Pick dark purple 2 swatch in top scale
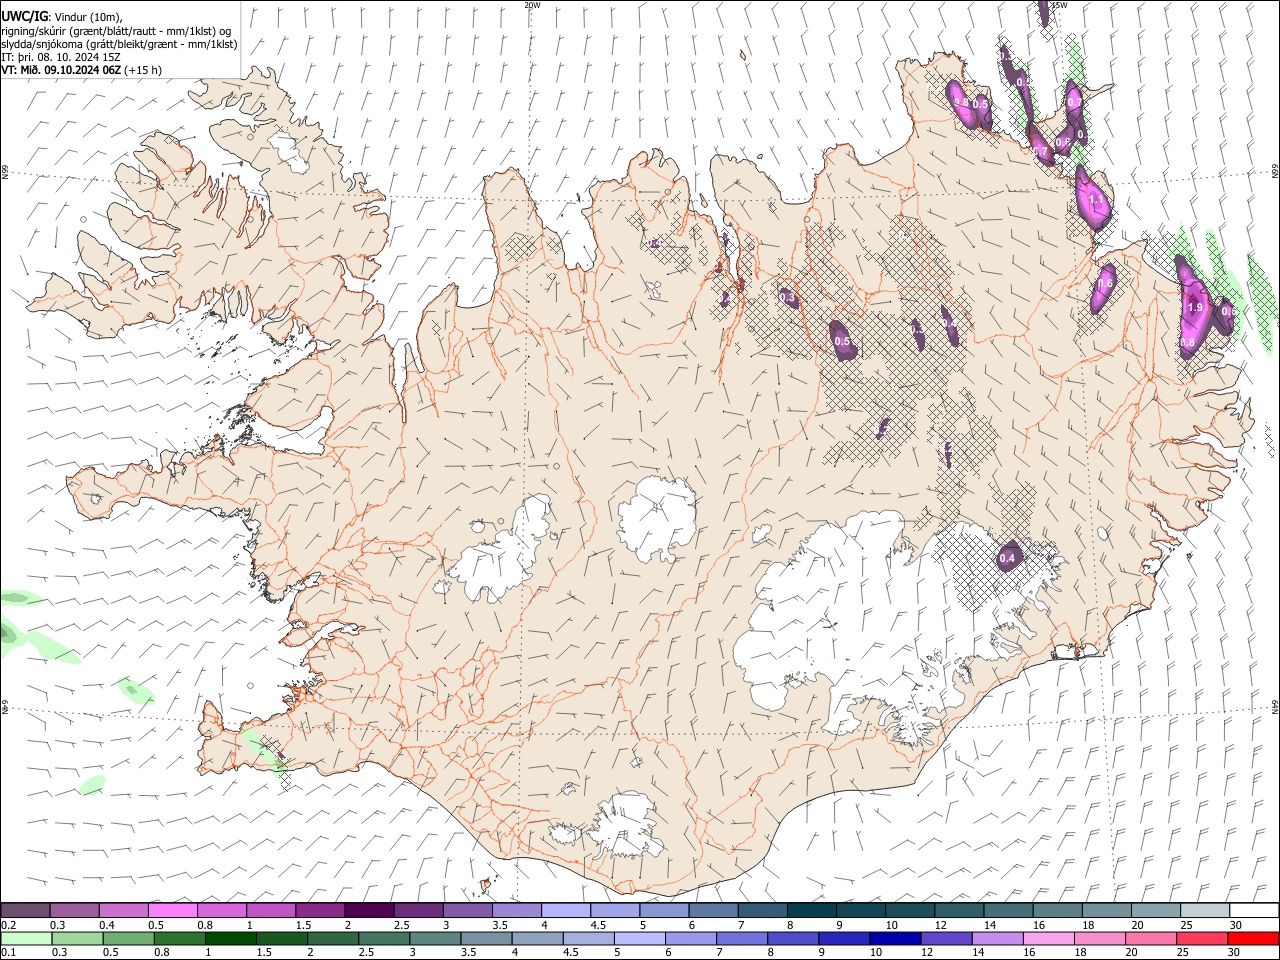The height and width of the screenshot is (960, 1280). pos(369,910)
